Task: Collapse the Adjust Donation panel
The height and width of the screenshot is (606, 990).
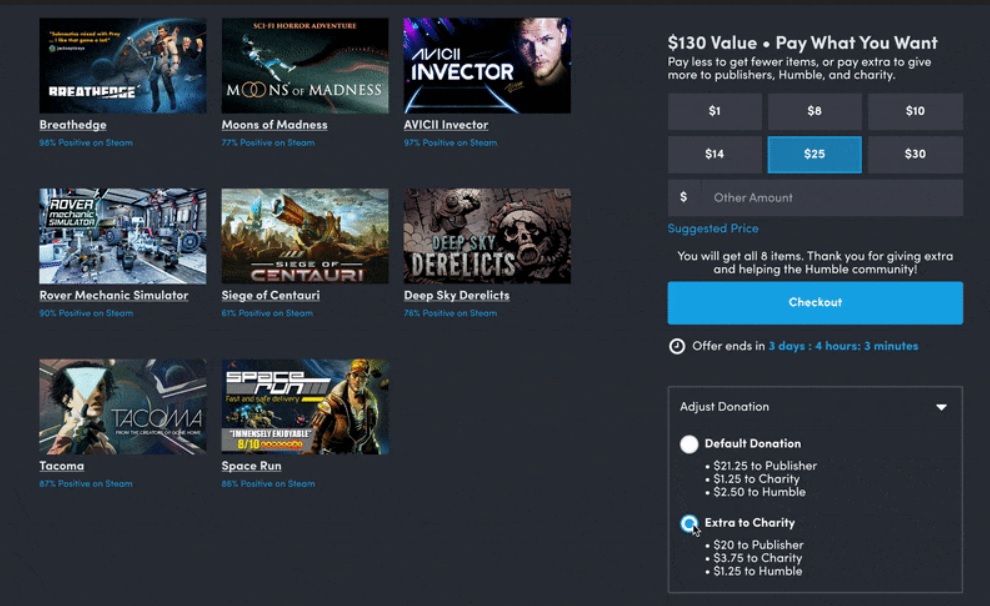Action: pyautogui.click(x=941, y=407)
